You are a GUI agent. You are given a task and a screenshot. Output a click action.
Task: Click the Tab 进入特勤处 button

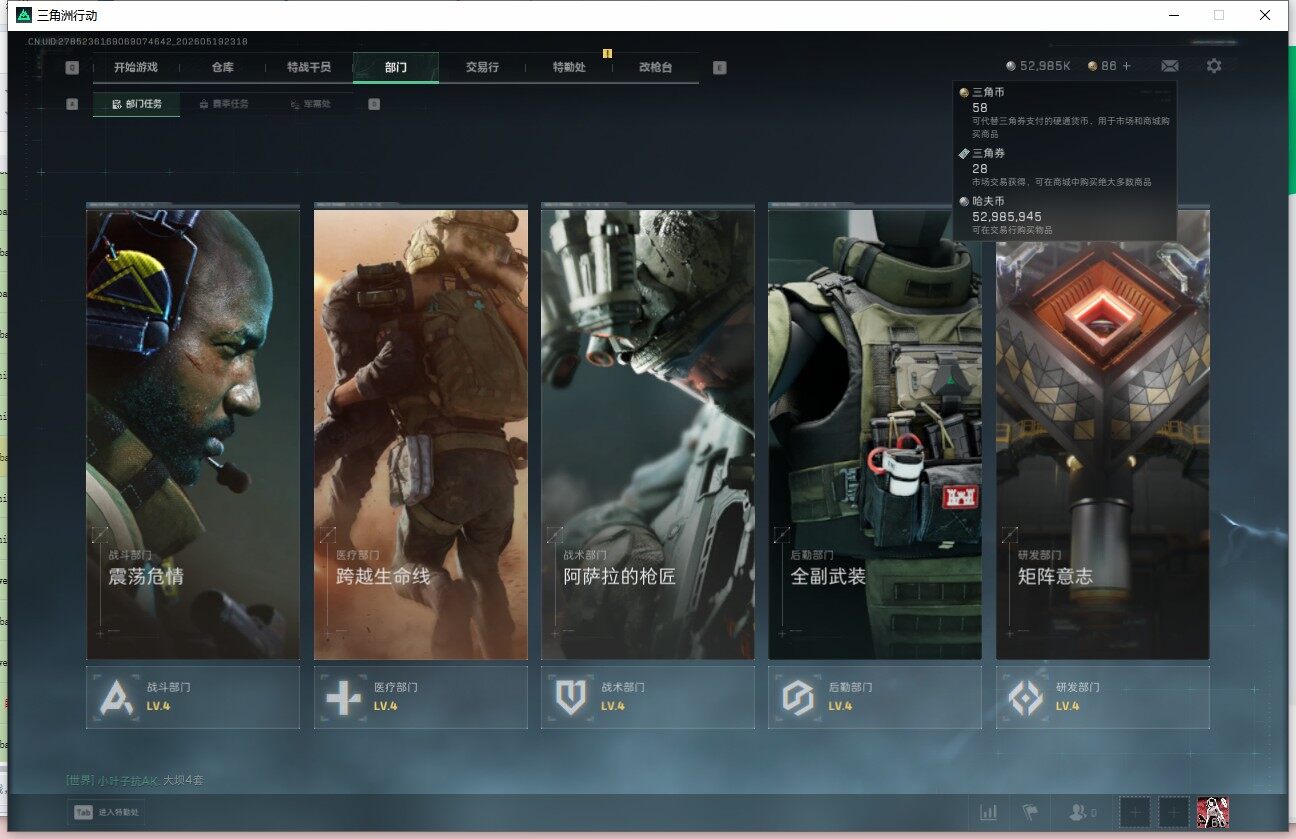click(x=105, y=813)
